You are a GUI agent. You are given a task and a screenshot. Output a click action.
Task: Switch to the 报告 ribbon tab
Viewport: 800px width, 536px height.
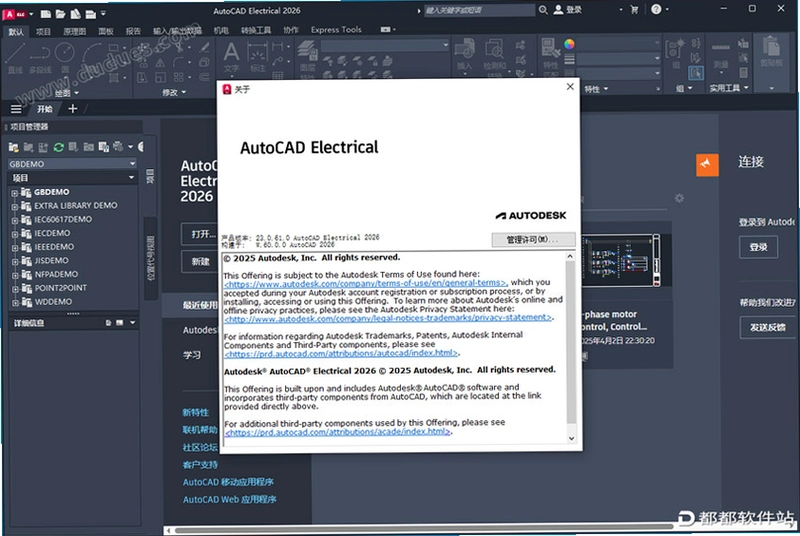133,31
